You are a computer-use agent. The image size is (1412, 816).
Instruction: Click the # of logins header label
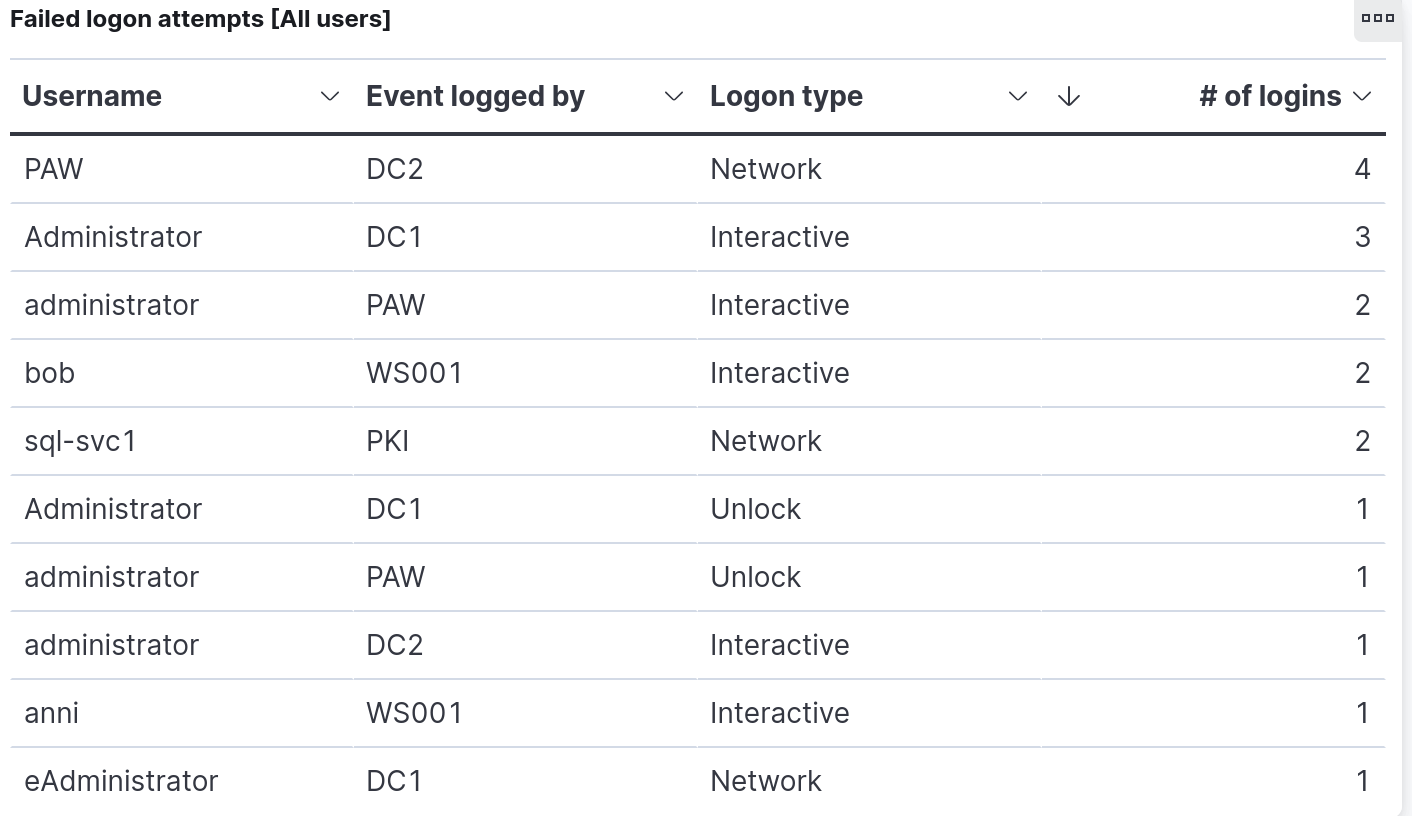tap(1270, 96)
